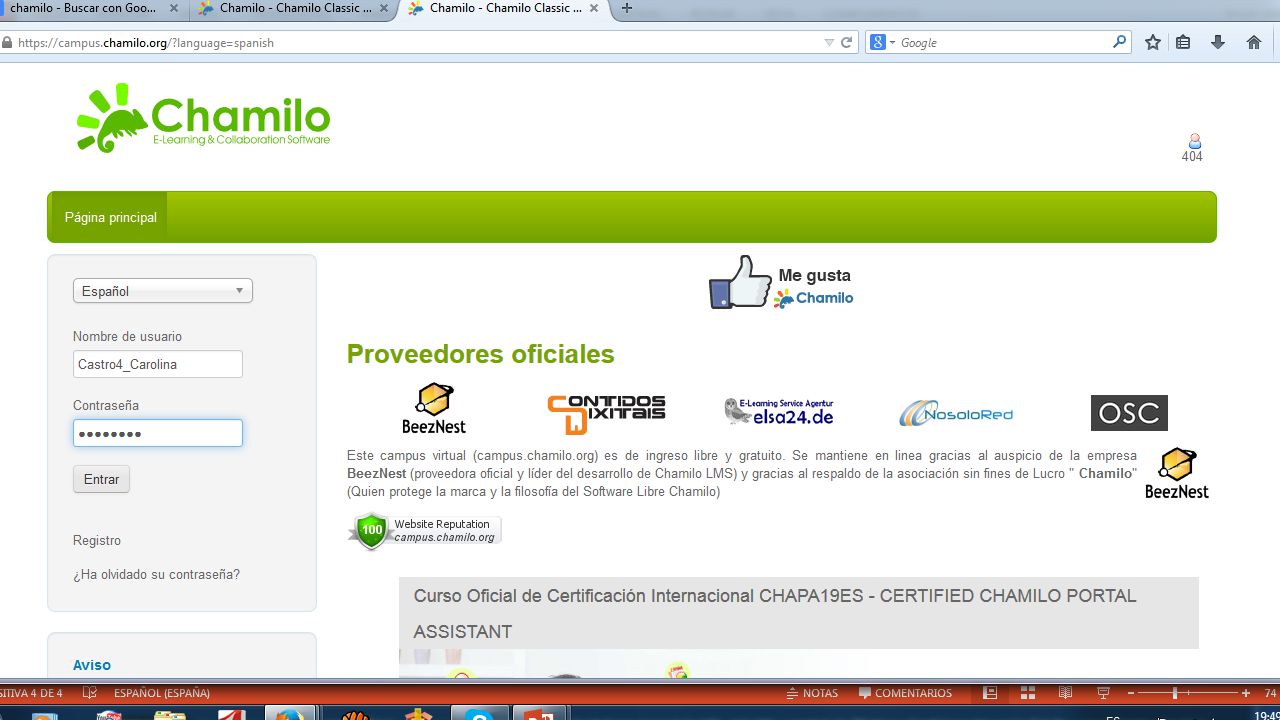This screenshot has width=1280, height=720.
Task: Click the PowerPoint zoom slider handle
Action: pos(1175,693)
